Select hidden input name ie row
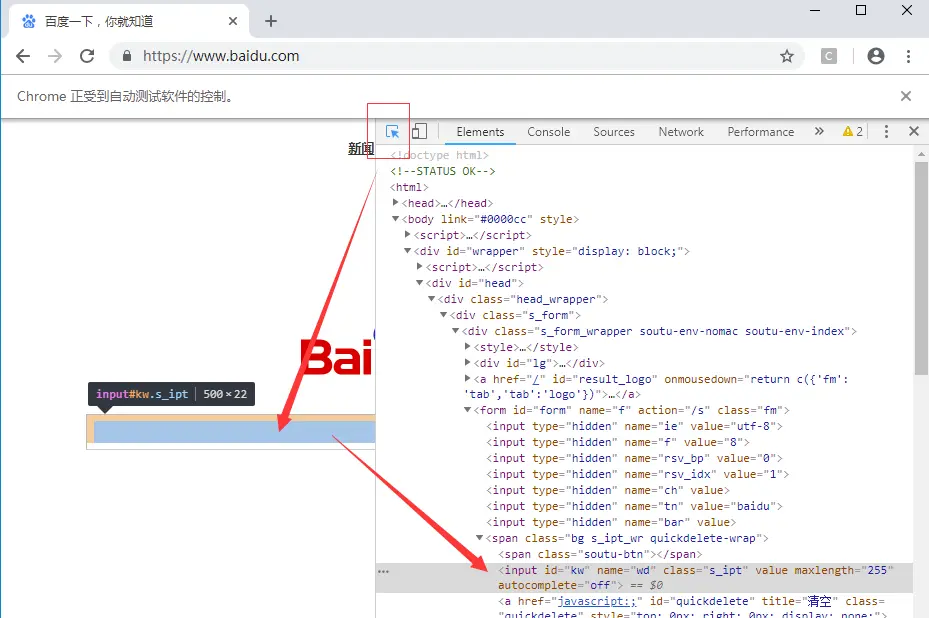Viewport: 929px width, 618px height. tap(635, 427)
